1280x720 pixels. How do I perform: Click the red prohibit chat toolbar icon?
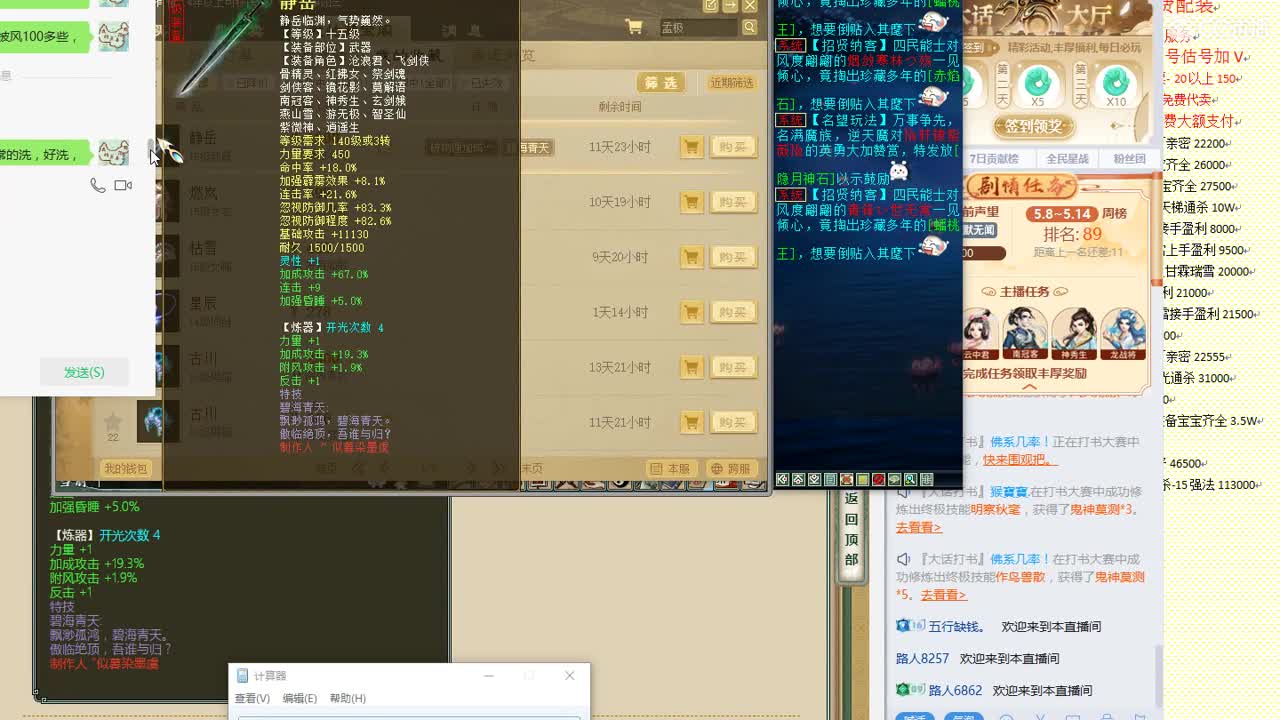(879, 480)
